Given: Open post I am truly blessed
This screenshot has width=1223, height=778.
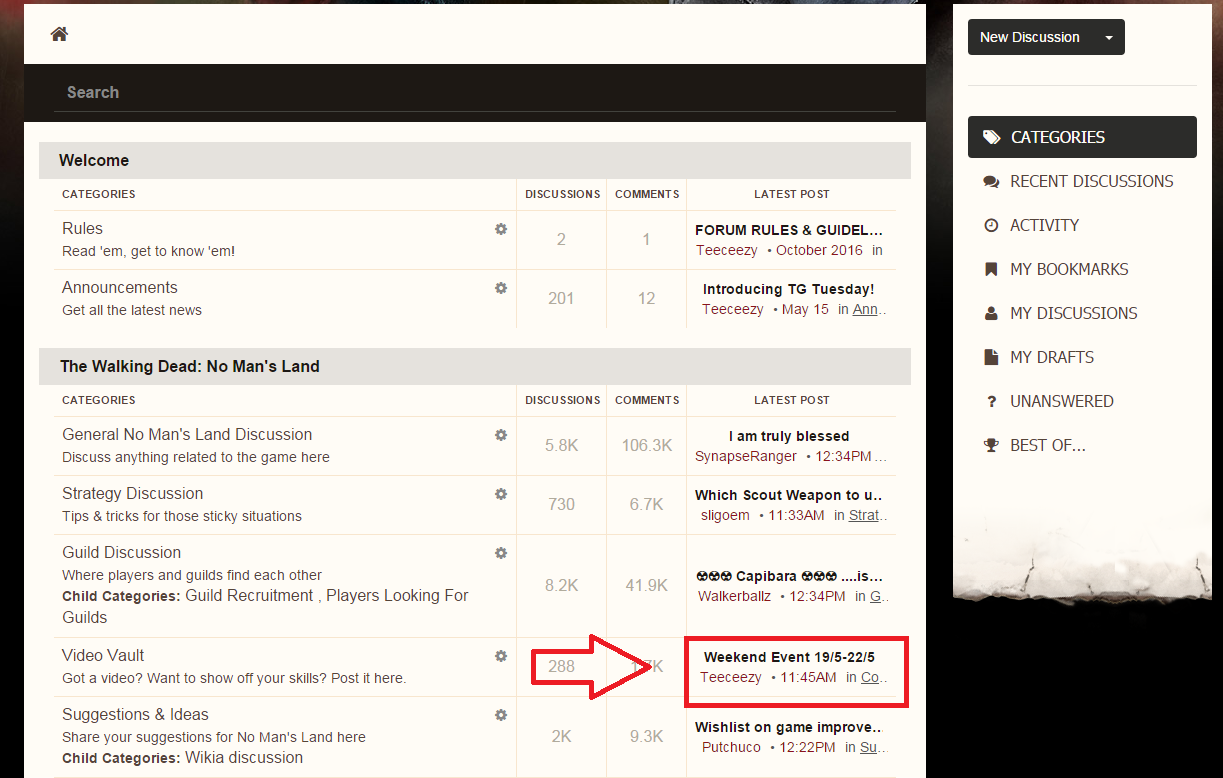Looking at the screenshot, I should [x=789, y=436].
